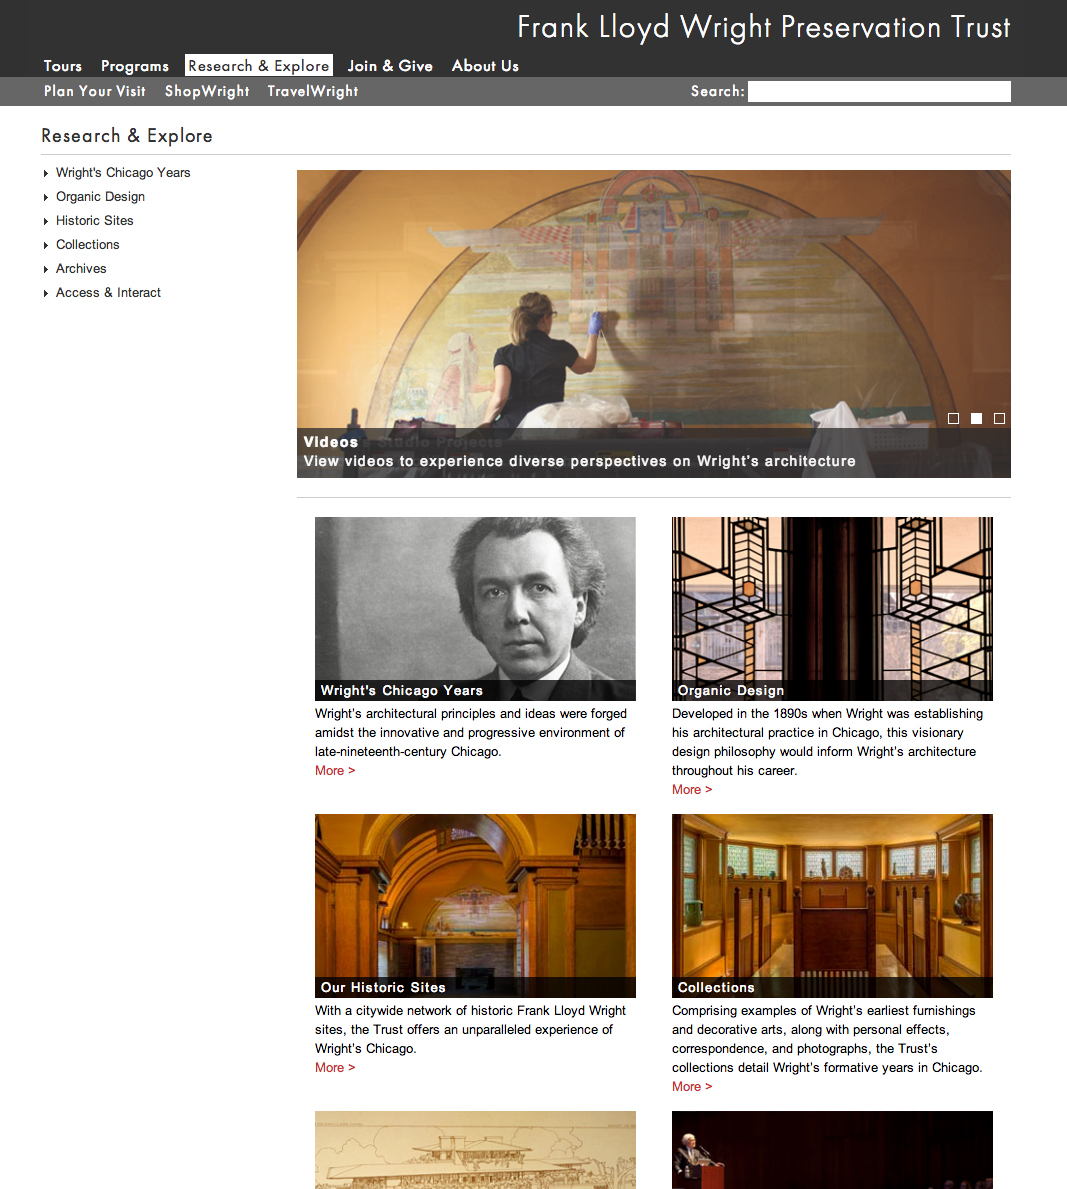
Task: Open Historic Sites in the sidebar
Action: [x=95, y=221]
